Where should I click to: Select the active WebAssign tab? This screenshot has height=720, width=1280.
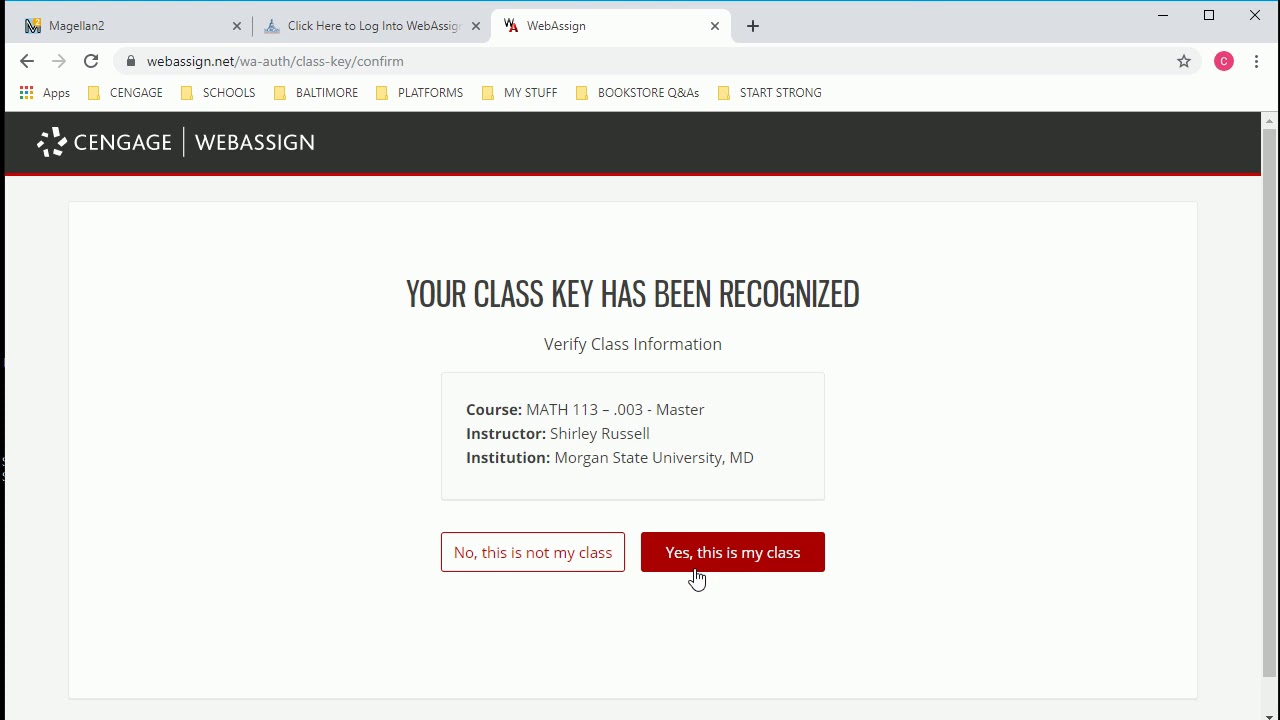pos(610,26)
